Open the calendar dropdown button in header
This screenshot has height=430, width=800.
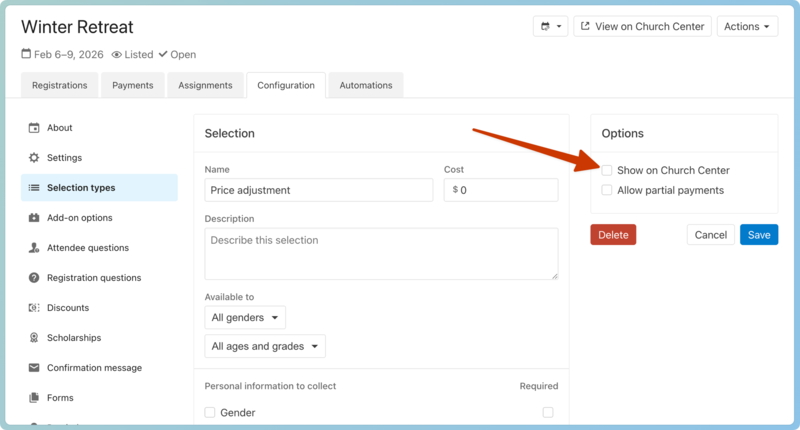(x=550, y=27)
